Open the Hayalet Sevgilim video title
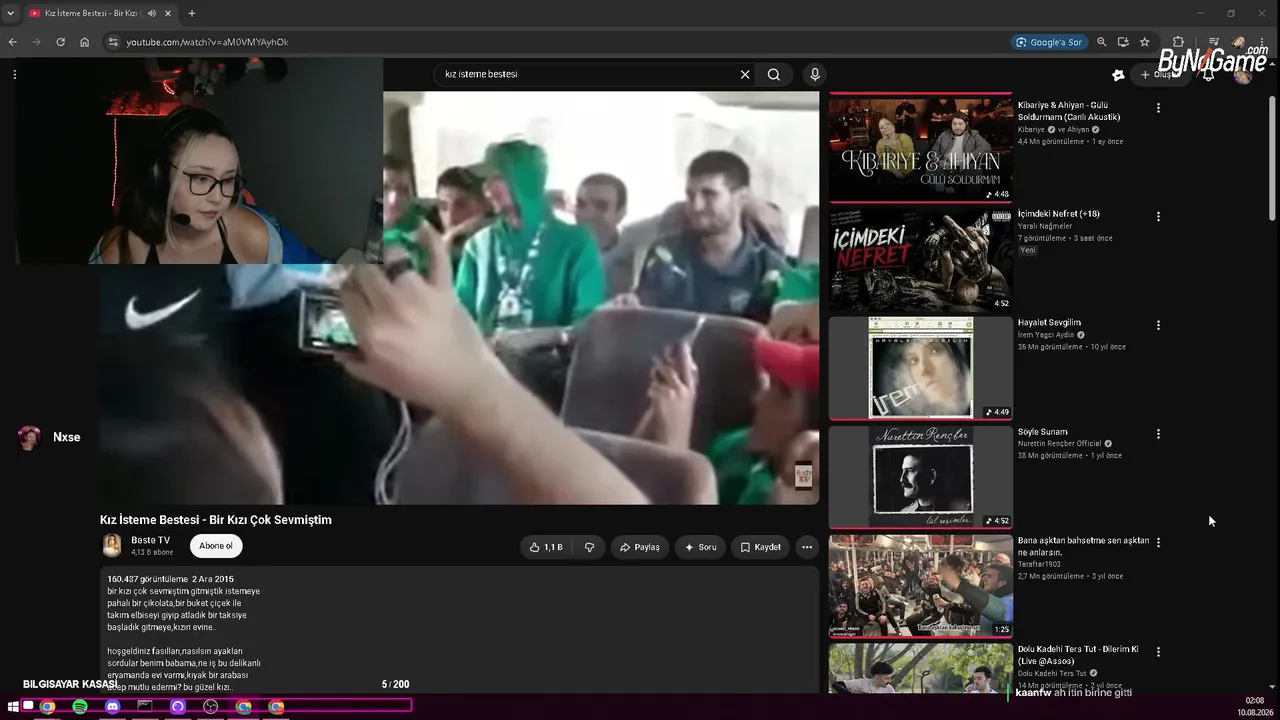This screenshot has height=720, width=1280. click(1049, 323)
